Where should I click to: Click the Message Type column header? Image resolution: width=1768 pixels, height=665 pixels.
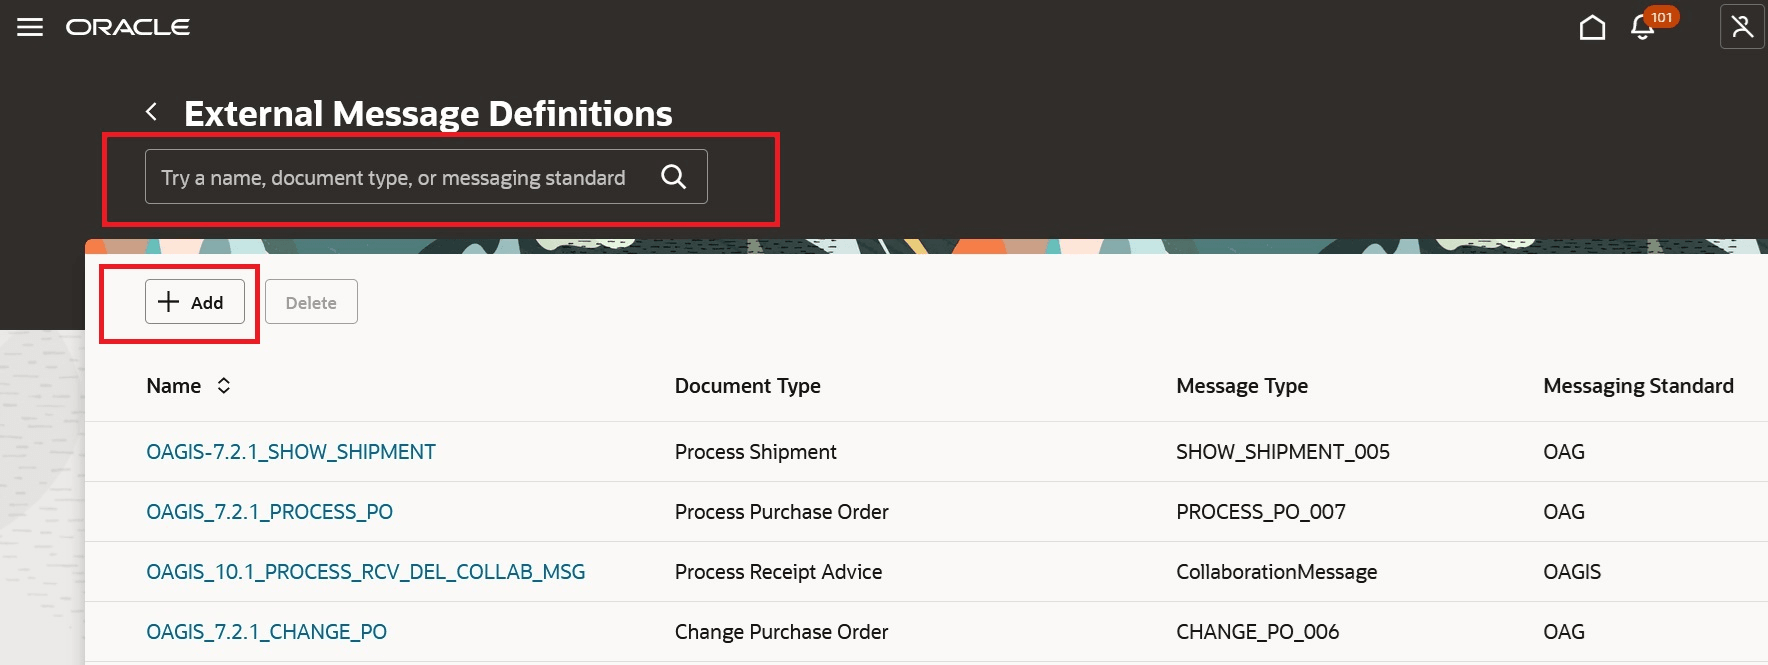(1241, 386)
